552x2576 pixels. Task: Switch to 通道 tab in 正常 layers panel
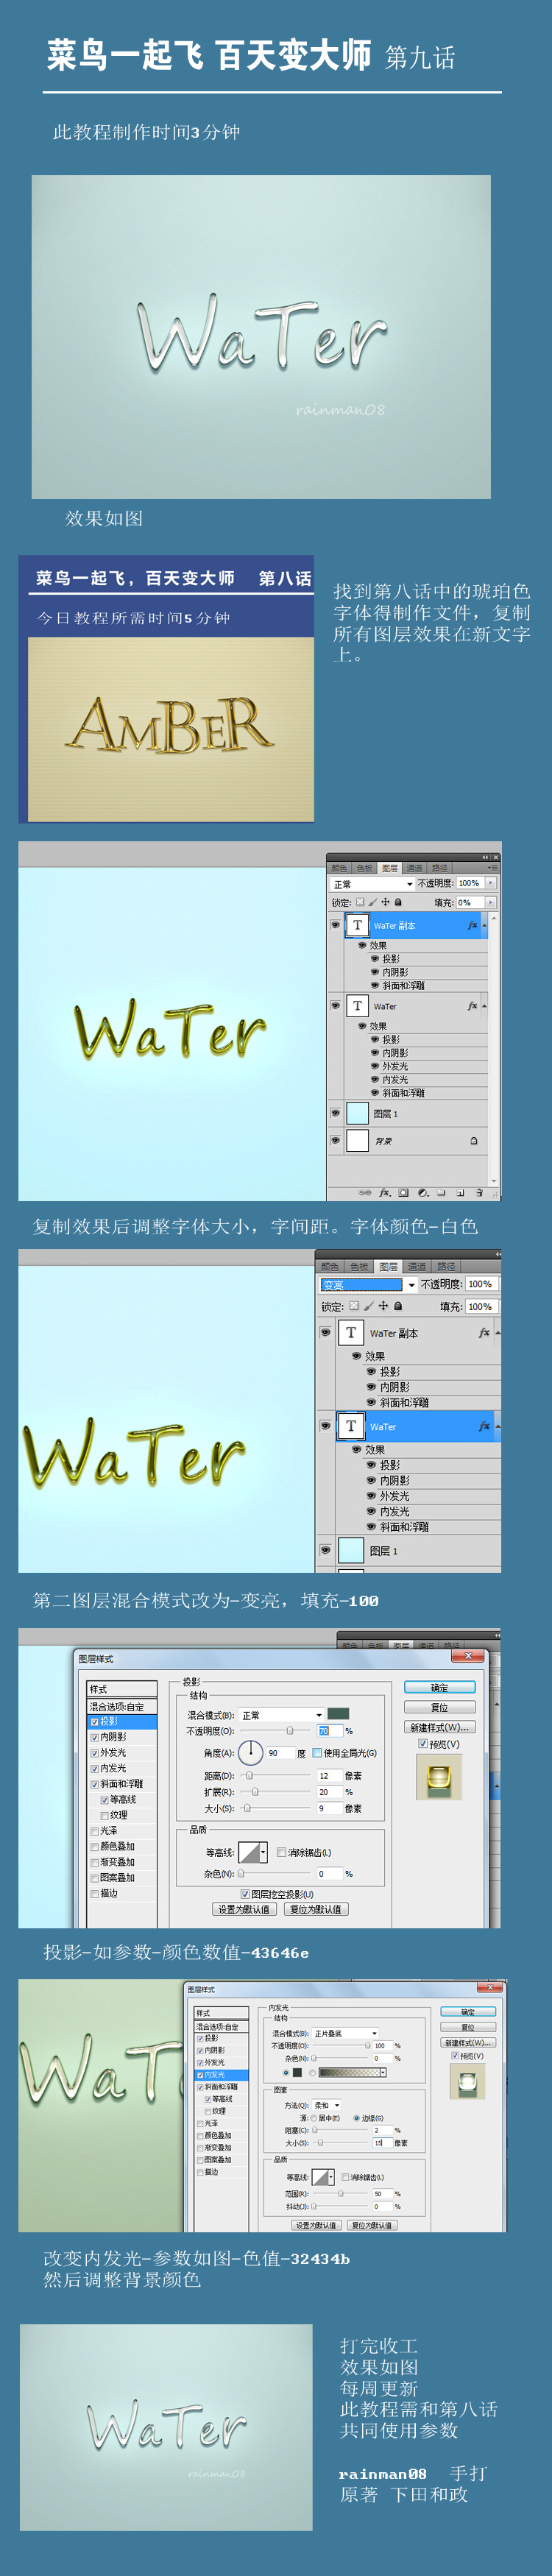[414, 868]
